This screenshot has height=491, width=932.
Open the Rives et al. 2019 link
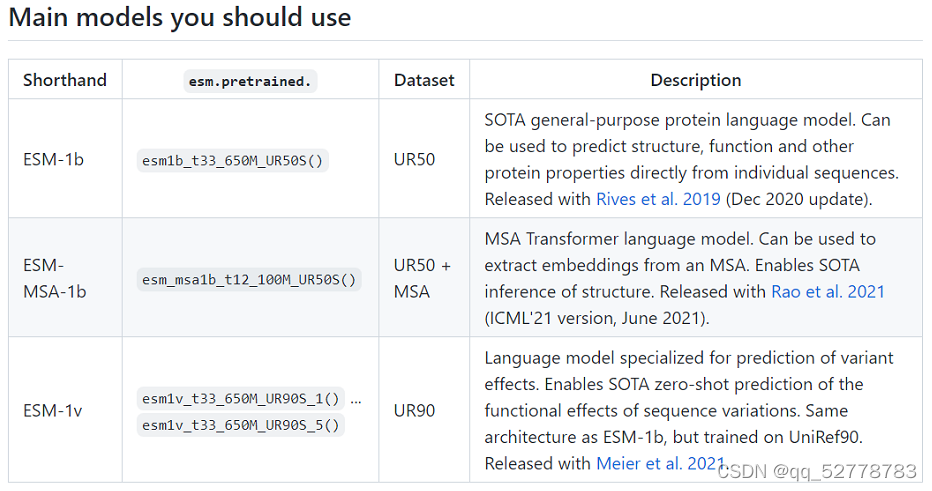[658, 199]
